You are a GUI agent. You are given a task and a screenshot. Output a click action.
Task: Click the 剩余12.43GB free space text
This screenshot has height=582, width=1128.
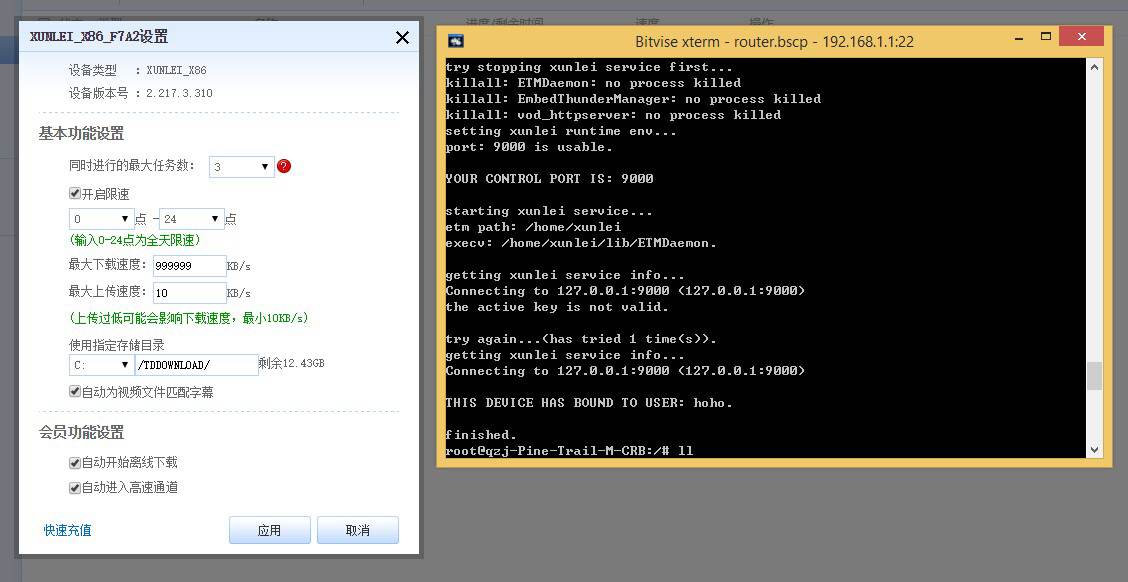[291, 363]
